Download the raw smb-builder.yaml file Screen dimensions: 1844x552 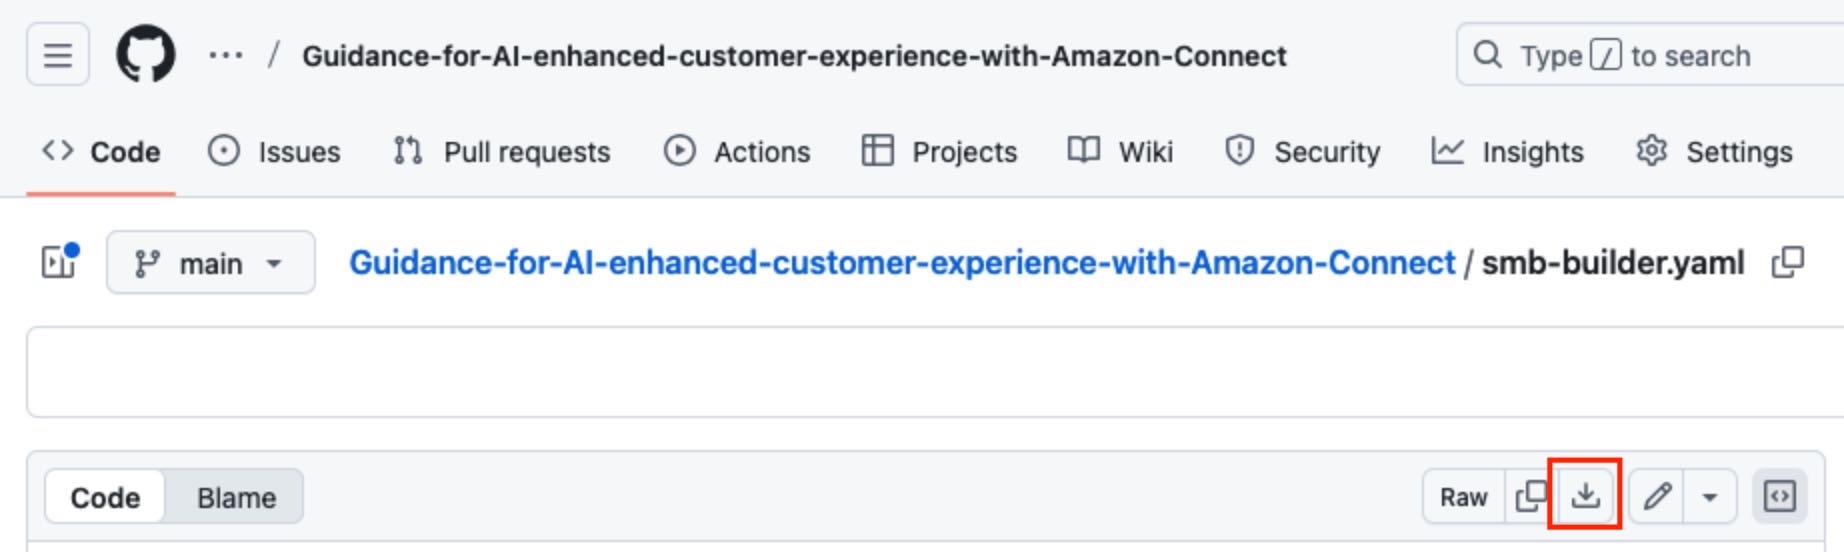click(x=1585, y=496)
